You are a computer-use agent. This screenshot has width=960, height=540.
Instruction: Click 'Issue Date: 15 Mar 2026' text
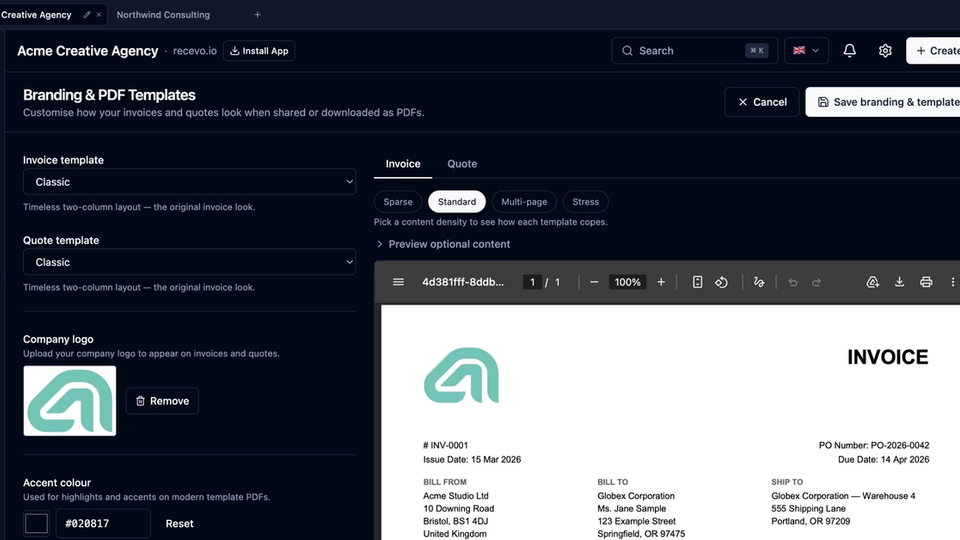click(472, 460)
